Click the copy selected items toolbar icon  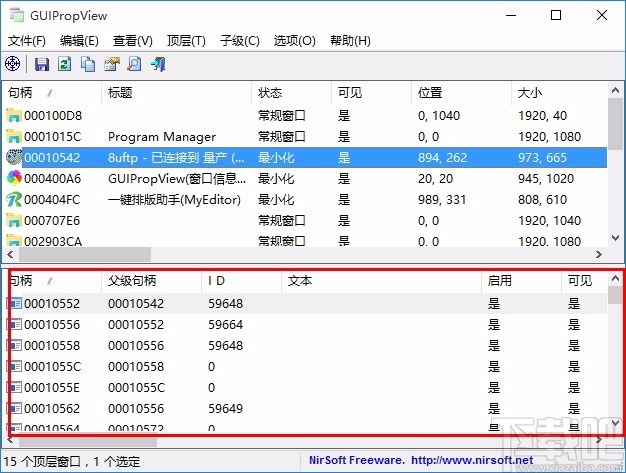[88, 64]
